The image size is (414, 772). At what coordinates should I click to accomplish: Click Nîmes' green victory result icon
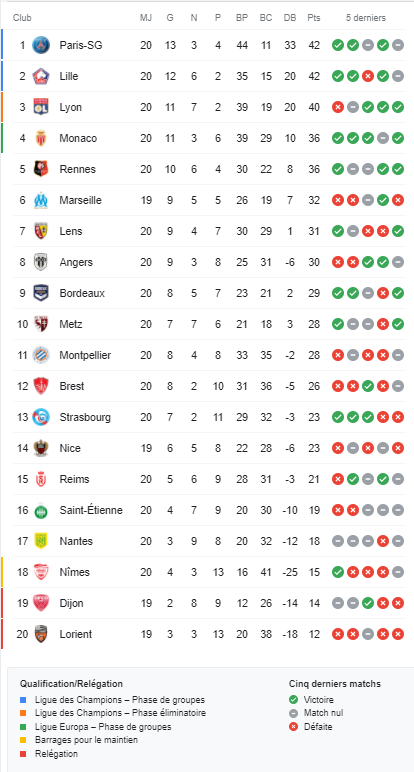[x=338, y=573]
